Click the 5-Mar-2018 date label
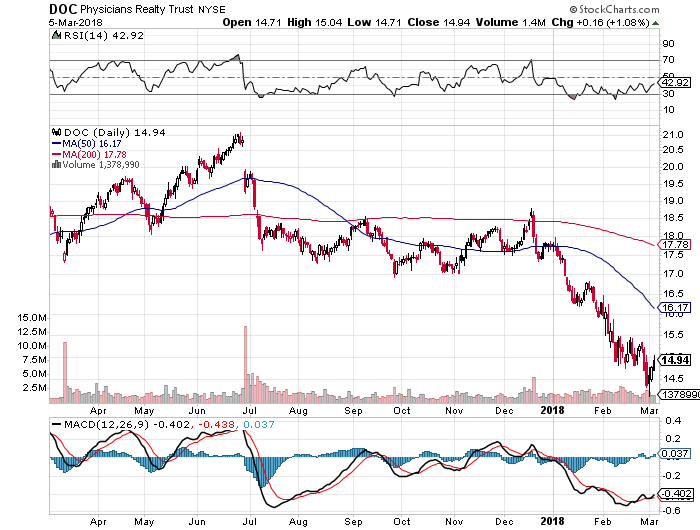Screen dimensions: 700x530 tap(75, 22)
